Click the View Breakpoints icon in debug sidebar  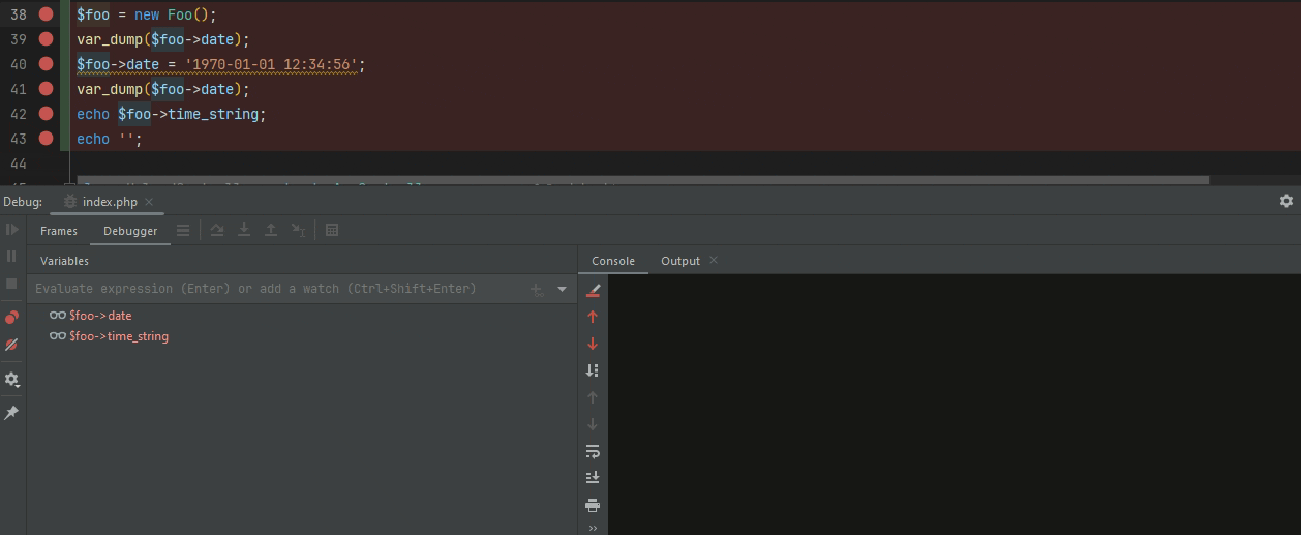[12, 317]
